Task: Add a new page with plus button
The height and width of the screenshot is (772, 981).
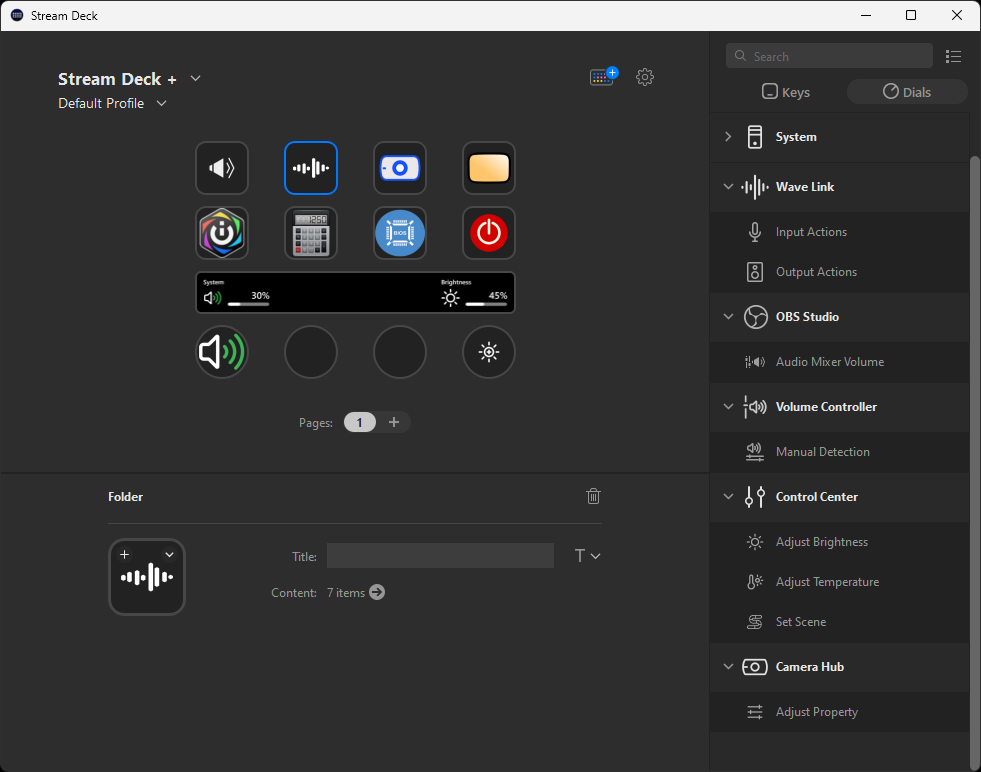Action: [x=394, y=422]
